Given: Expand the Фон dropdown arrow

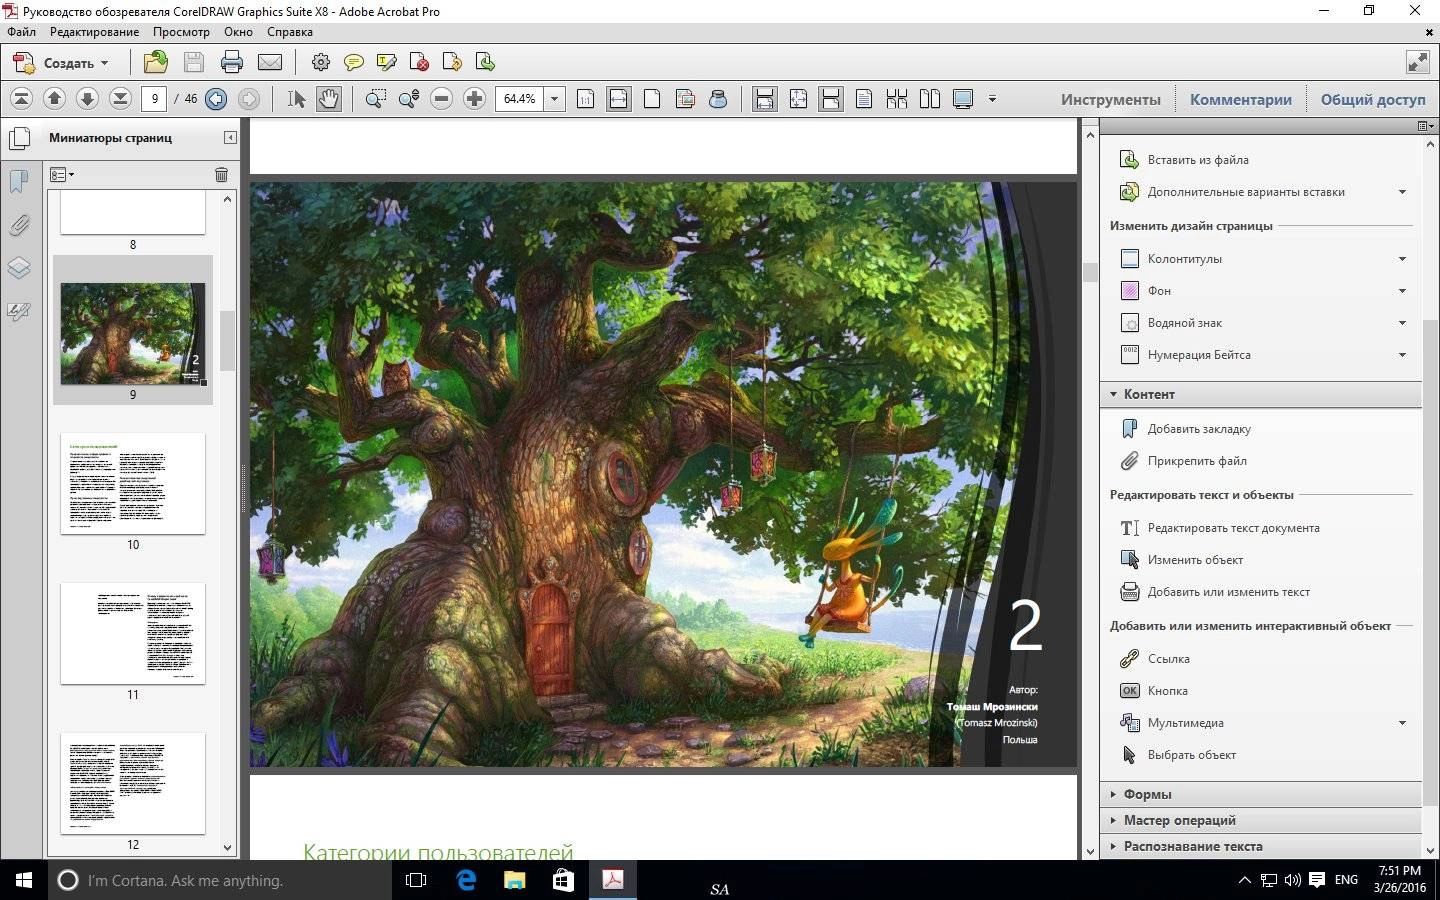Looking at the screenshot, I should [x=1402, y=291].
